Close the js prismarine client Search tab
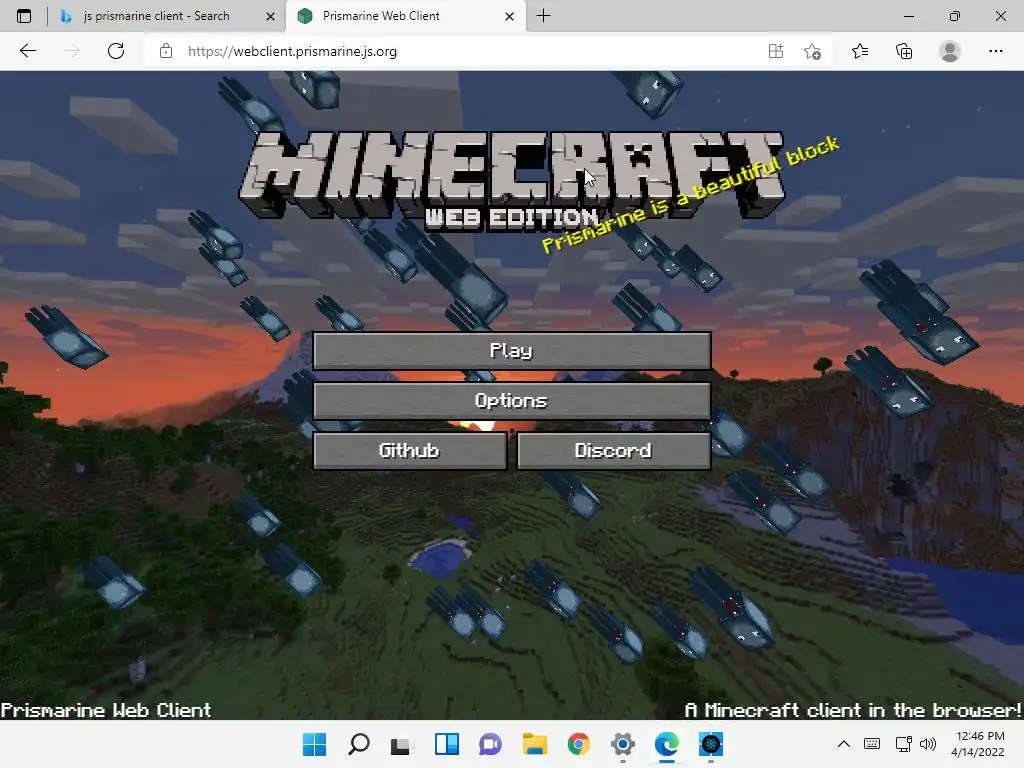Image resolution: width=1024 pixels, height=768 pixels. [270, 16]
